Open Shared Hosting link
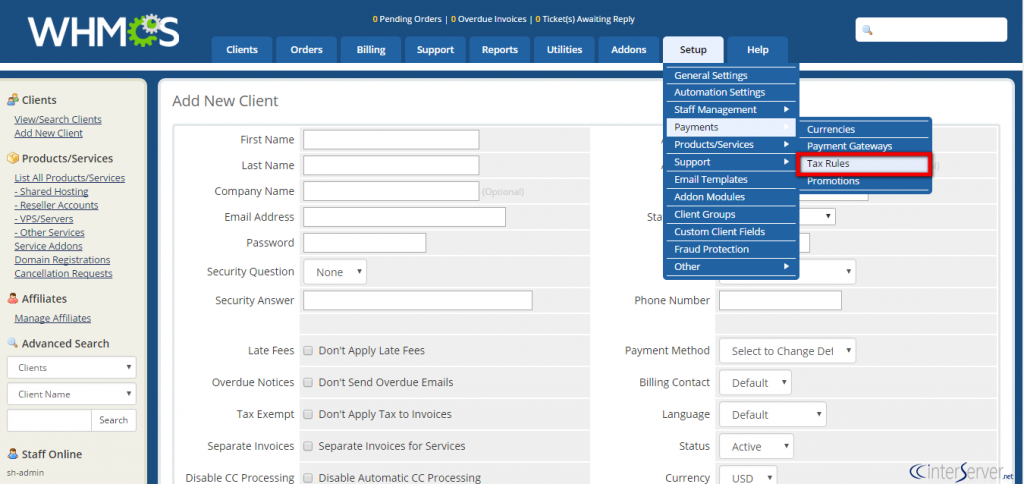Screen dimensions: 1024x484 tap(52, 191)
